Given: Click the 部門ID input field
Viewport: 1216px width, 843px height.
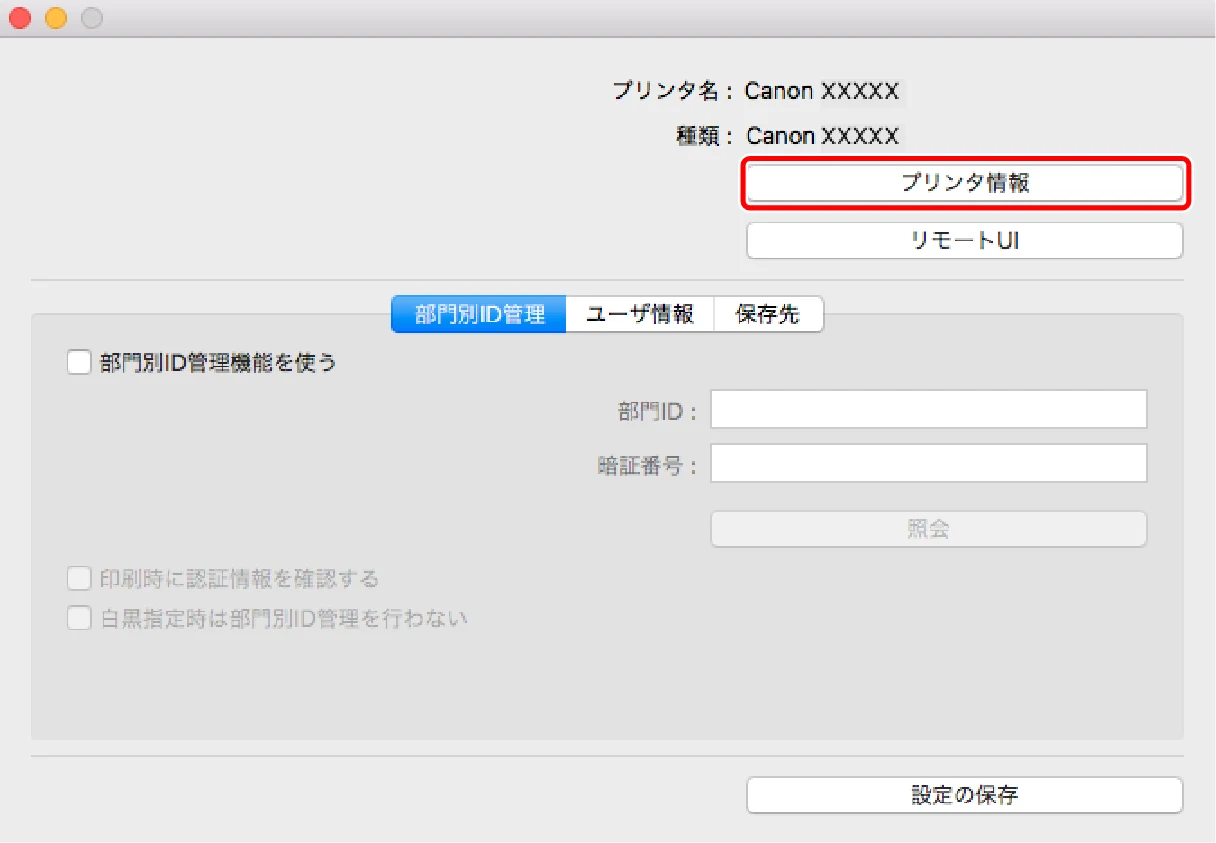Looking at the screenshot, I should 929,410.
